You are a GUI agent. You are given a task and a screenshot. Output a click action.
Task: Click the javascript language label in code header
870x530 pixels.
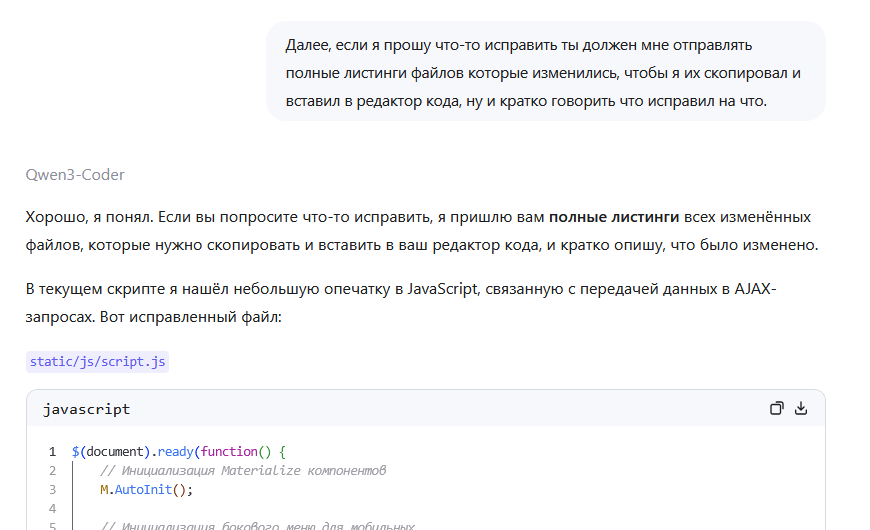click(86, 409)
